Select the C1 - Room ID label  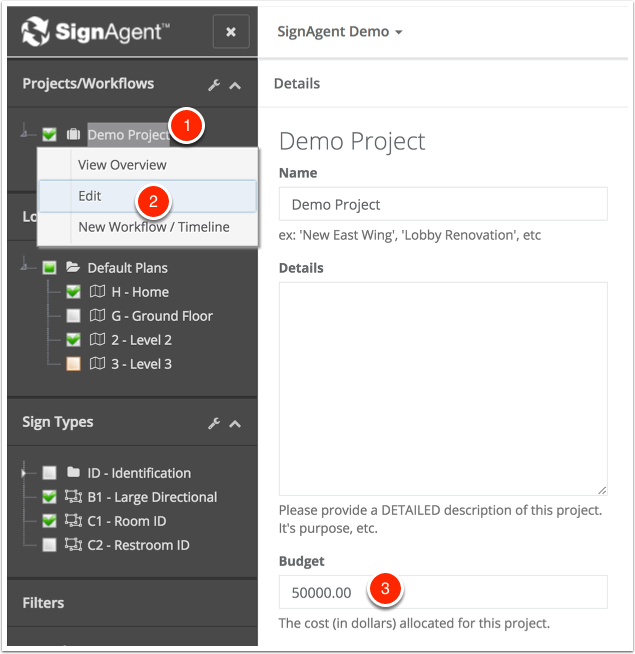click(x=127, y=521)
